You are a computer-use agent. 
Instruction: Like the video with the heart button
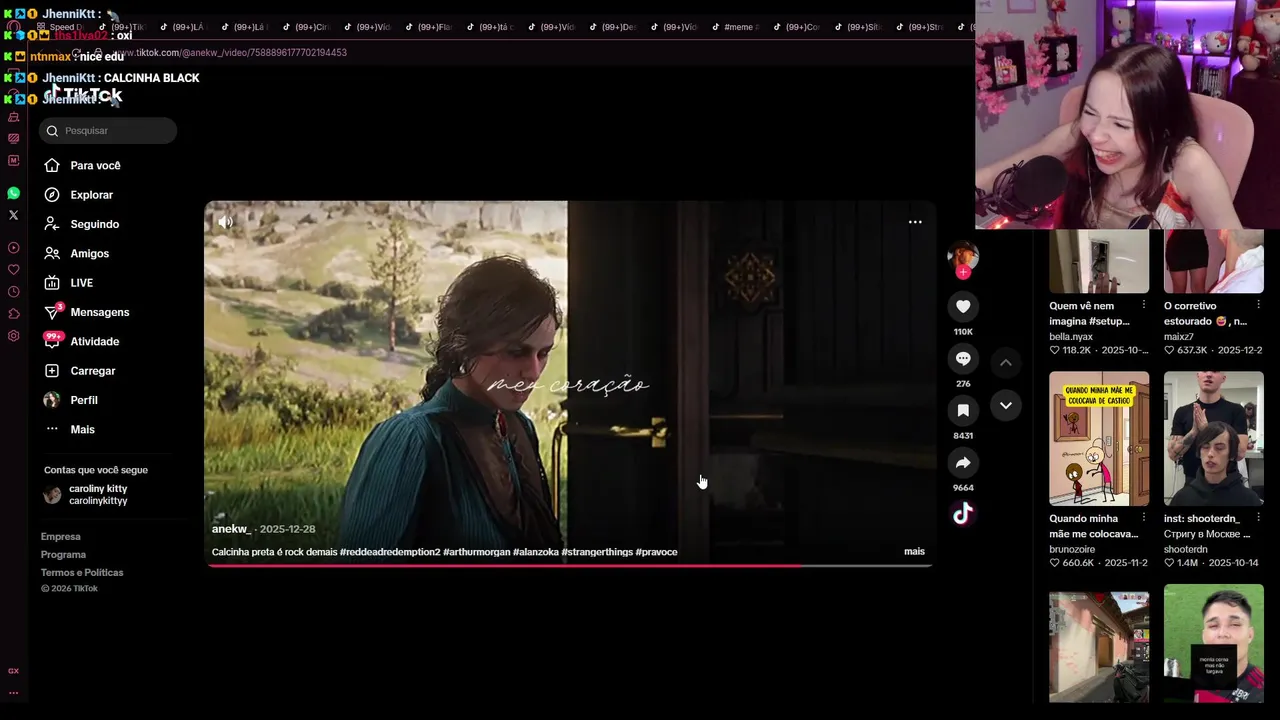963,307
